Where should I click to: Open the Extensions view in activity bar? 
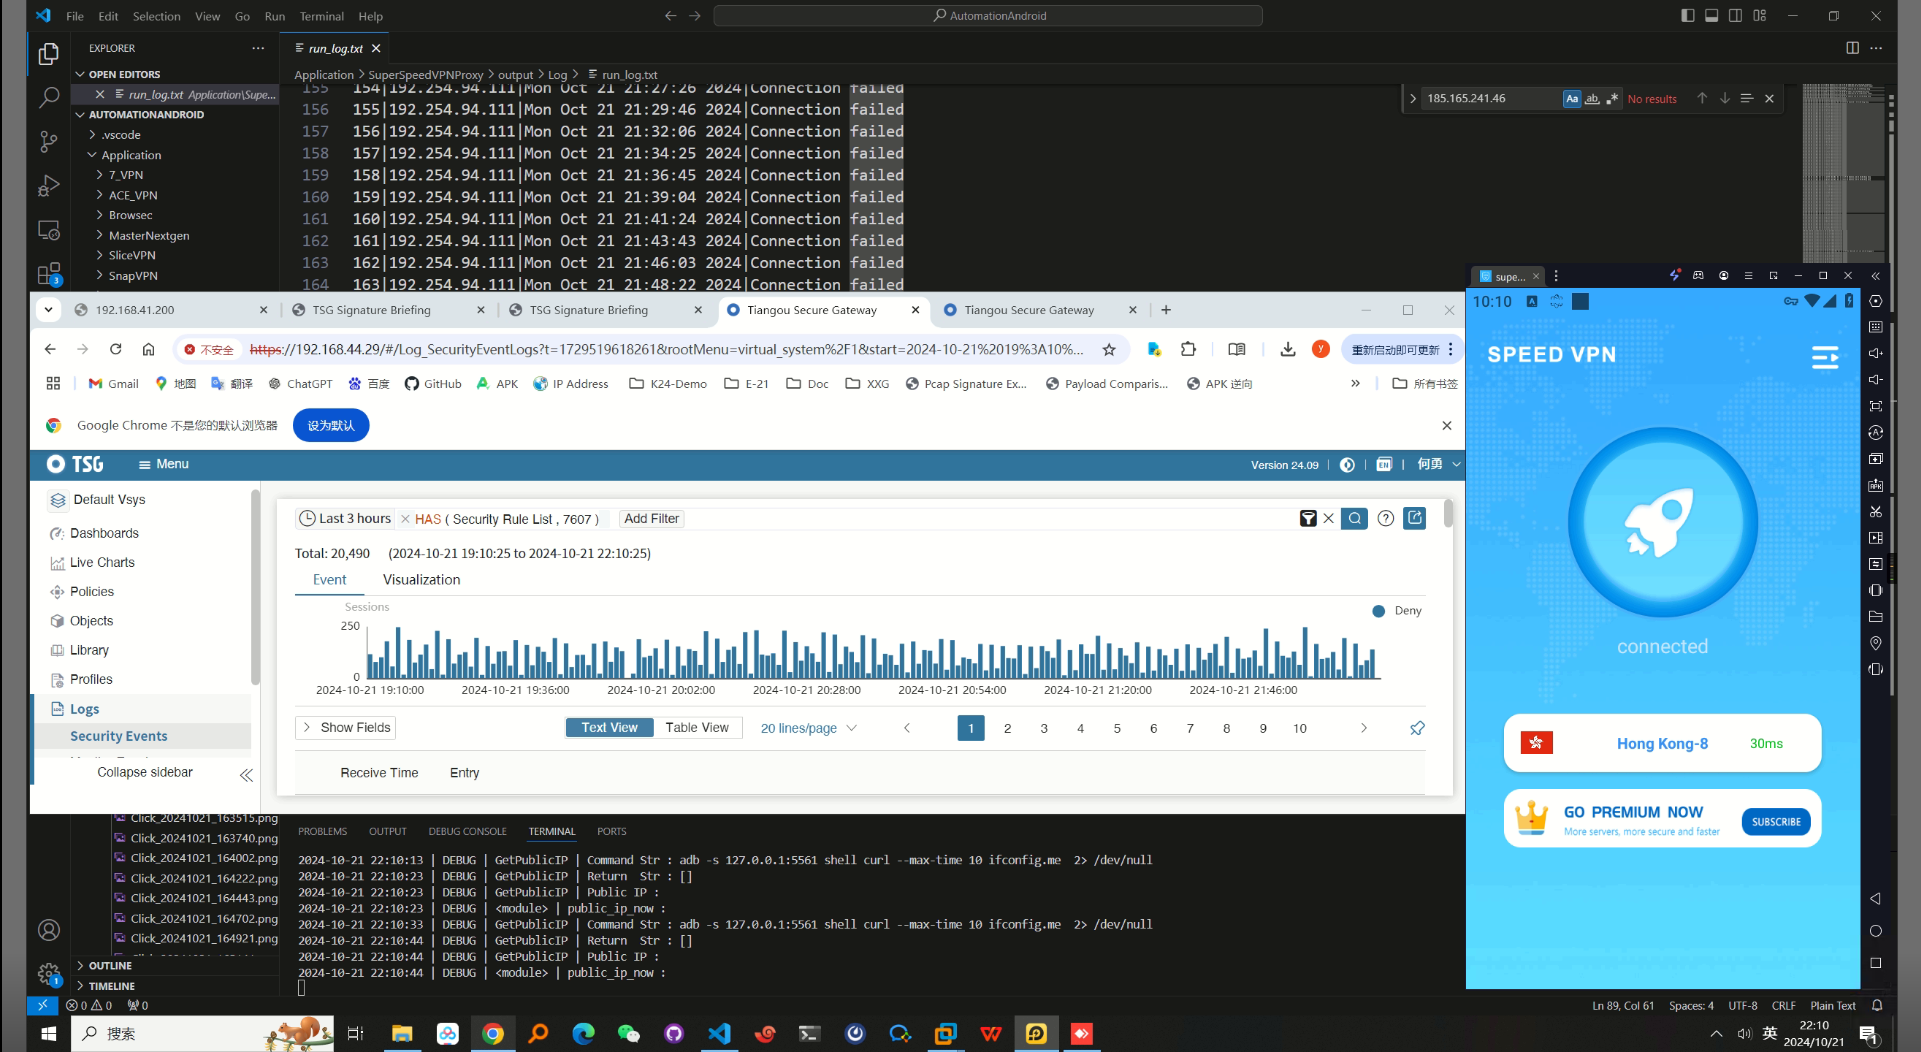click(x=48, y=273)
